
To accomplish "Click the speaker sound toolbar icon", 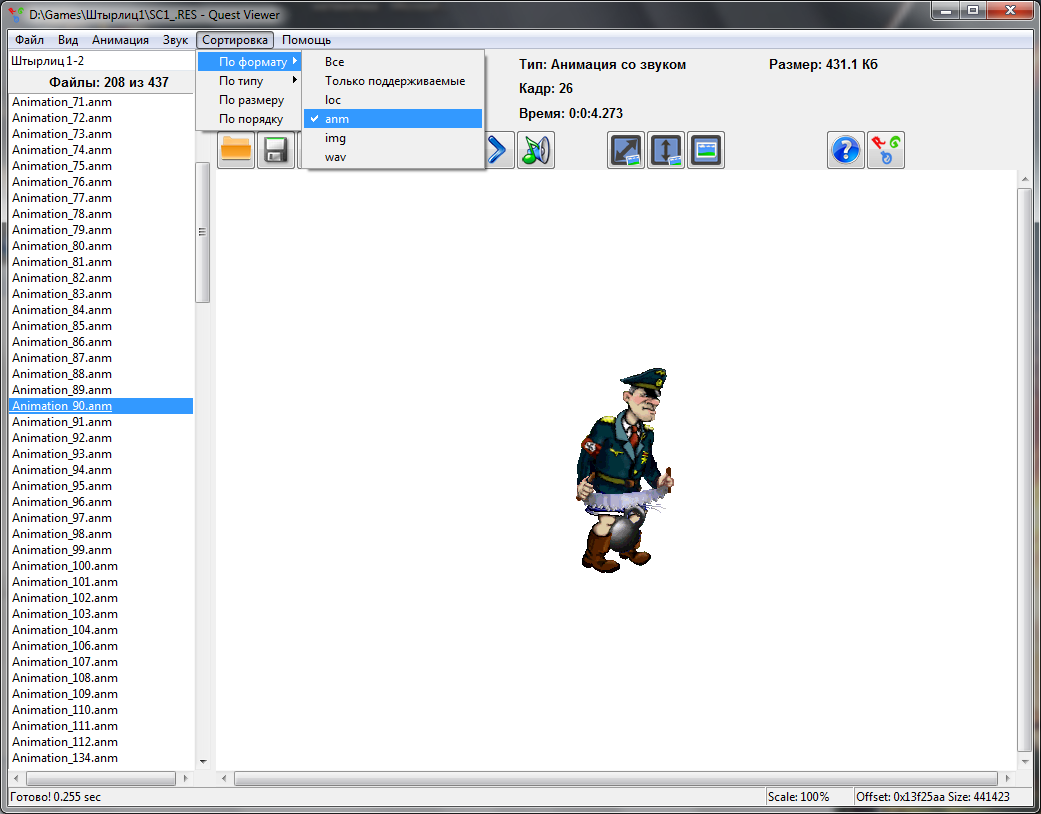I will coord(536,150).
